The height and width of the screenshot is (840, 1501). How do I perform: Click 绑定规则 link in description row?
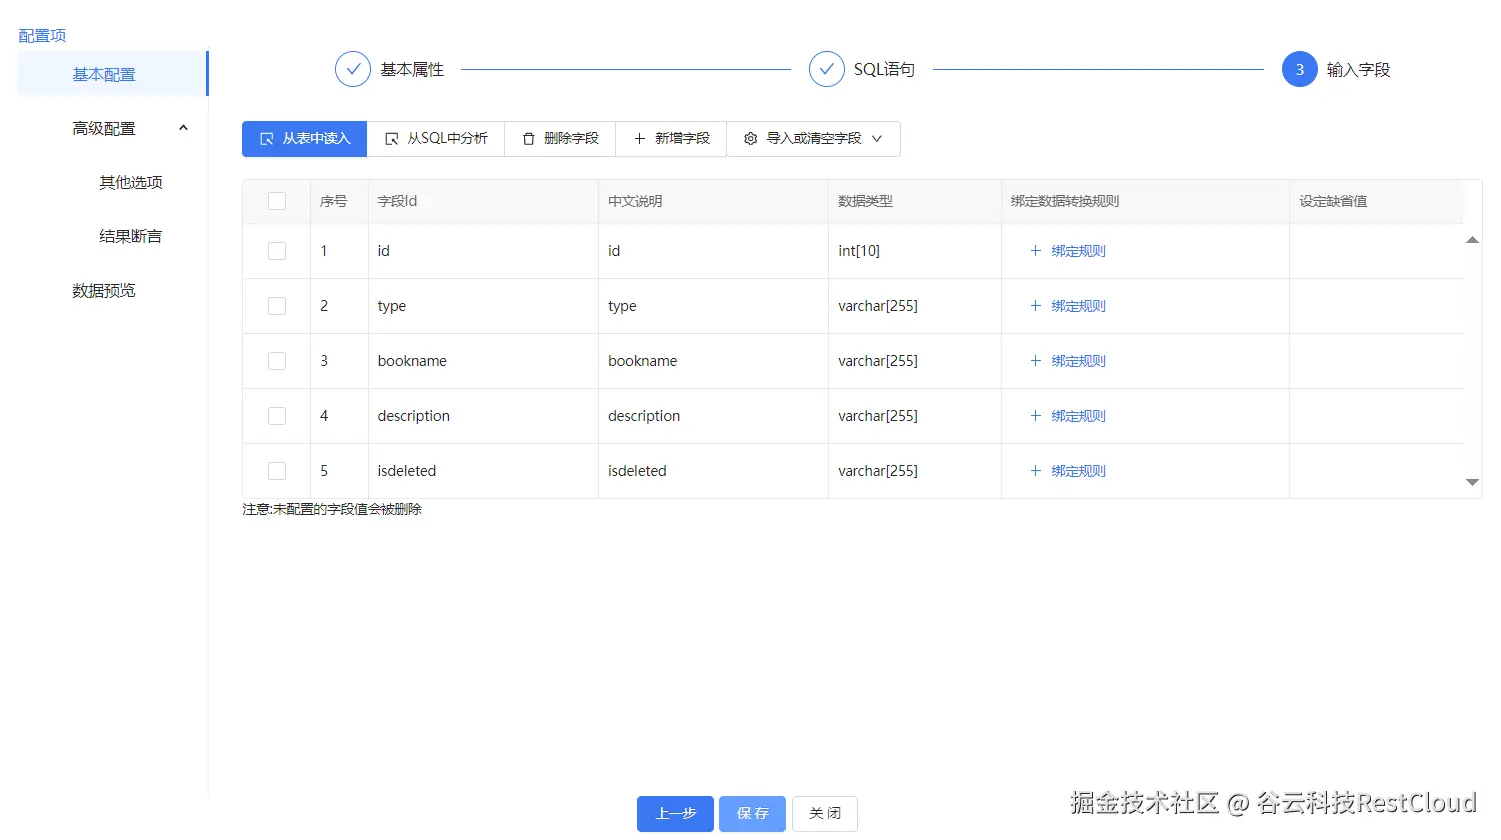(1078, 416)
